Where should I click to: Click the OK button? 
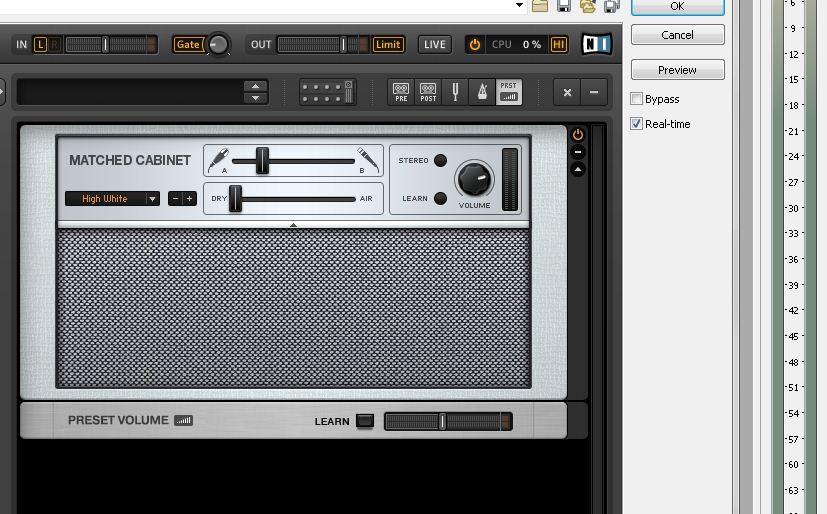coord(678,7)
